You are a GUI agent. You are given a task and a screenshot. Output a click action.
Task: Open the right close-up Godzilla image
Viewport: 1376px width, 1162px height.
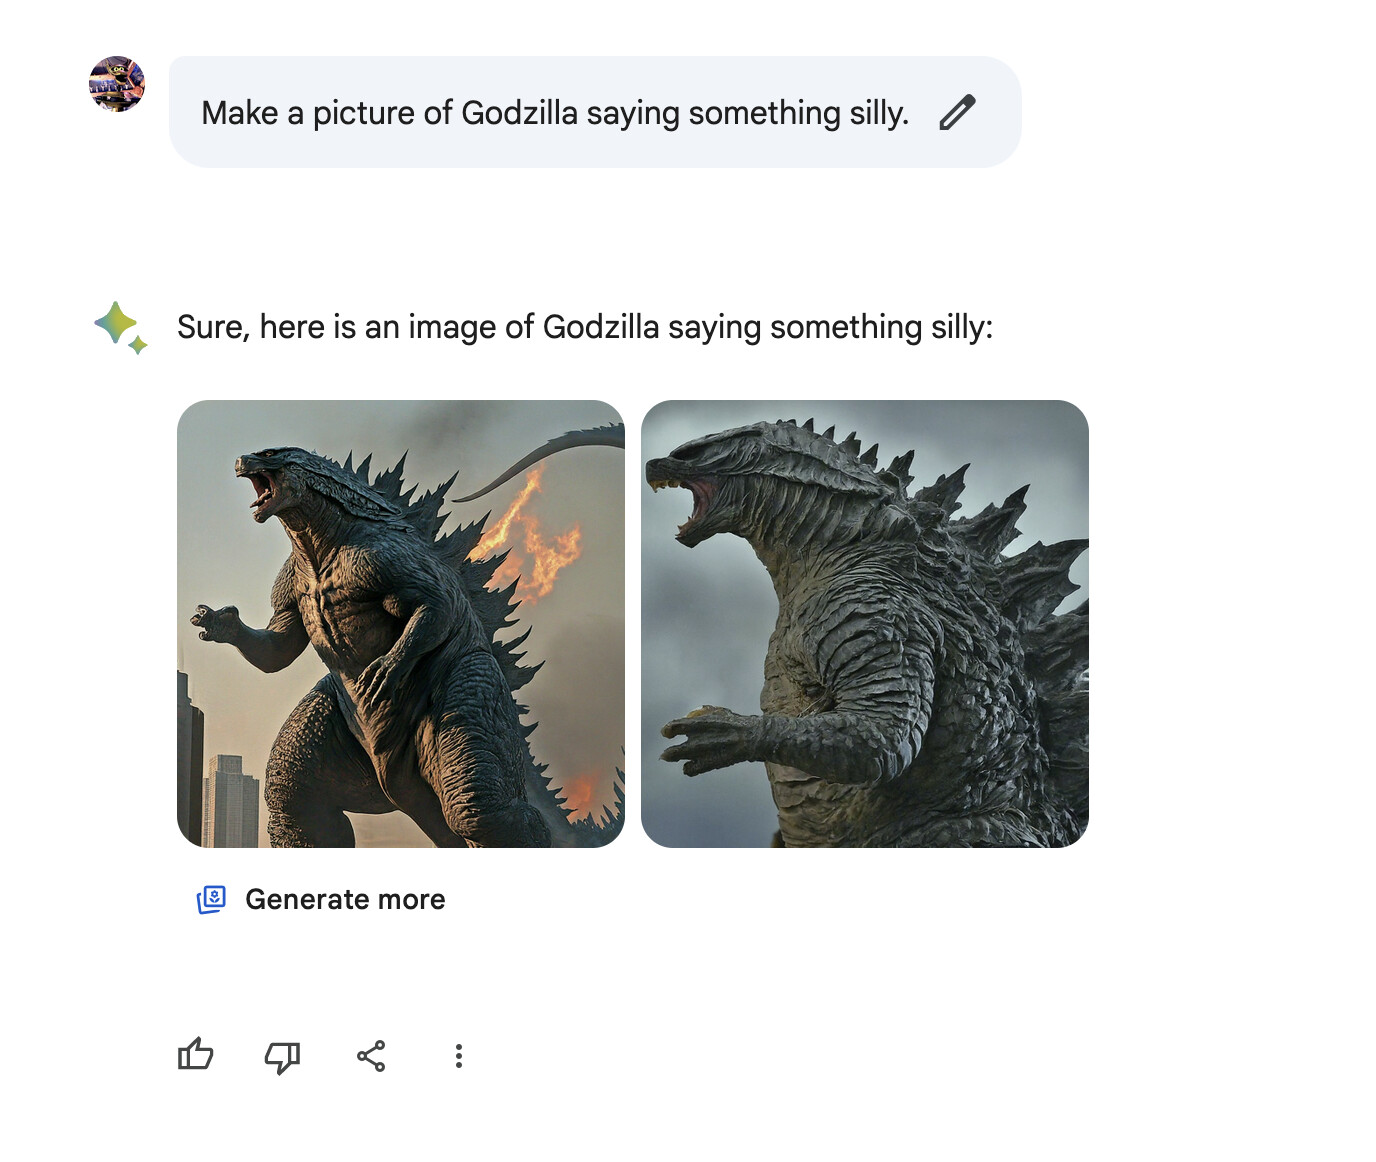pyautogui.click(x=865, y=624)
